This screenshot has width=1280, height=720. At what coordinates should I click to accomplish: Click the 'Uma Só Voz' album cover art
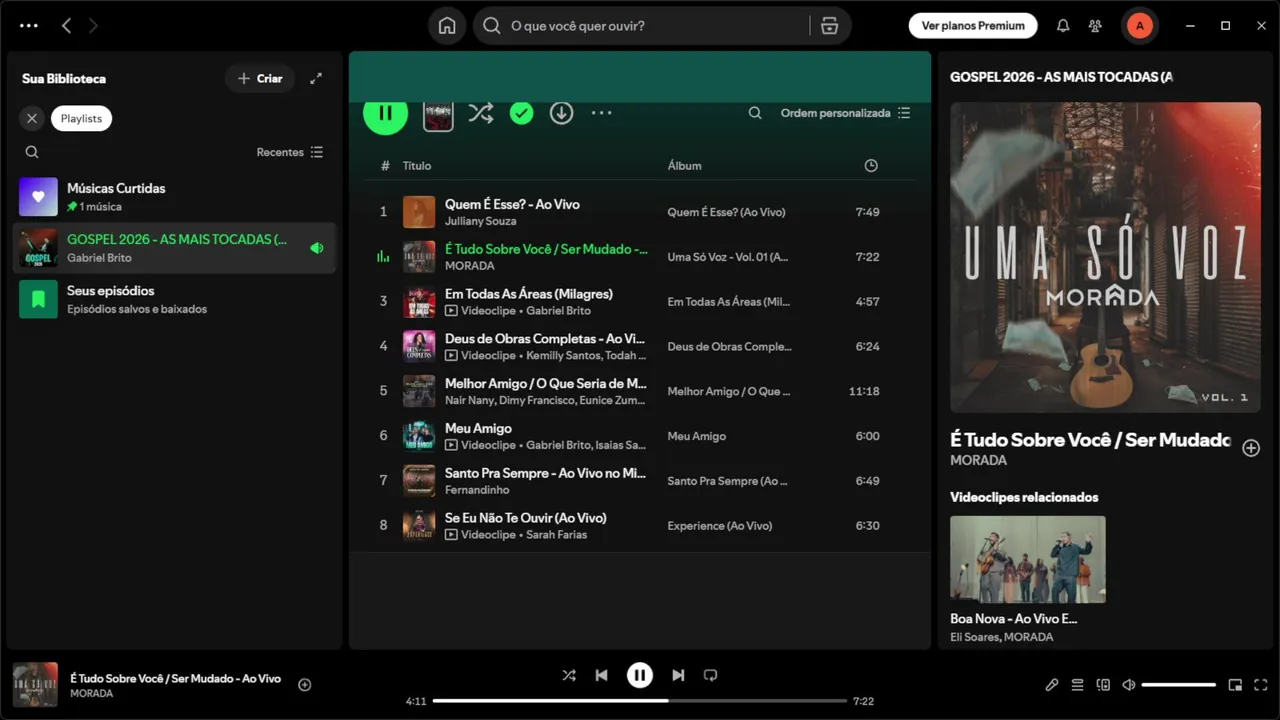1105,257
